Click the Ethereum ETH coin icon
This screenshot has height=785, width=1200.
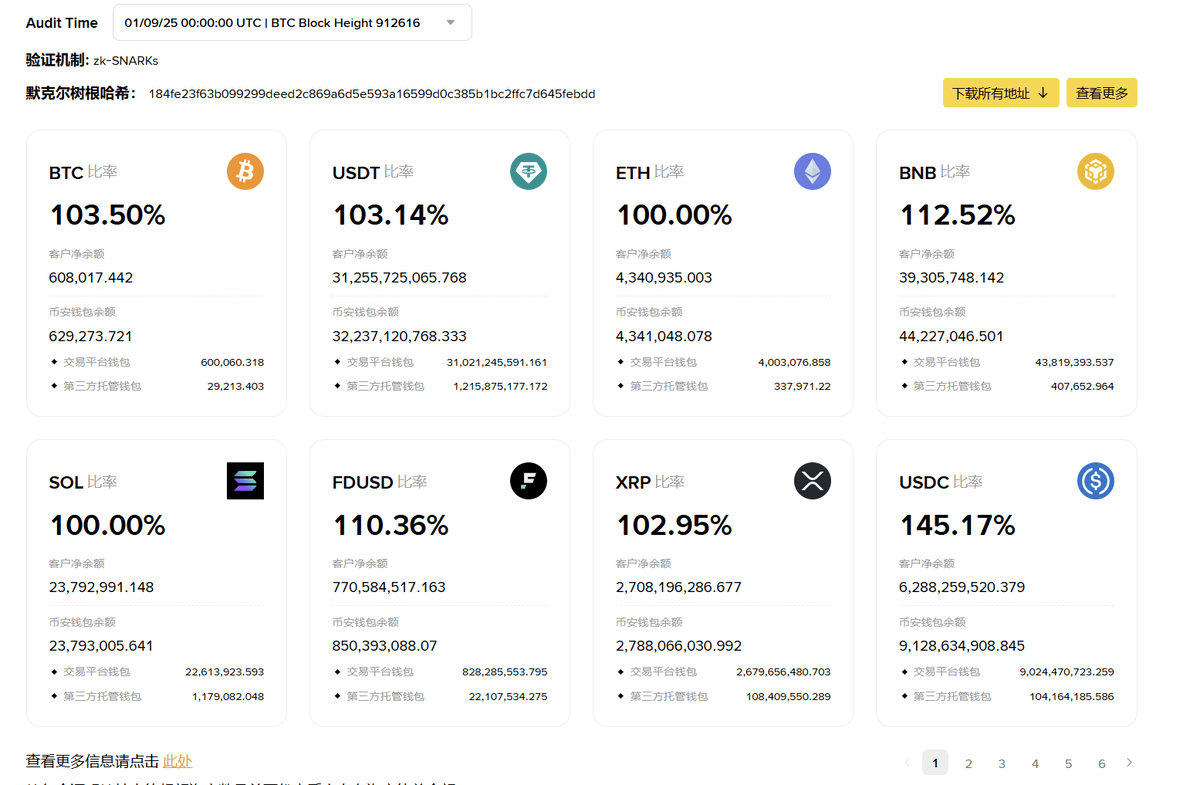point(812,172)
